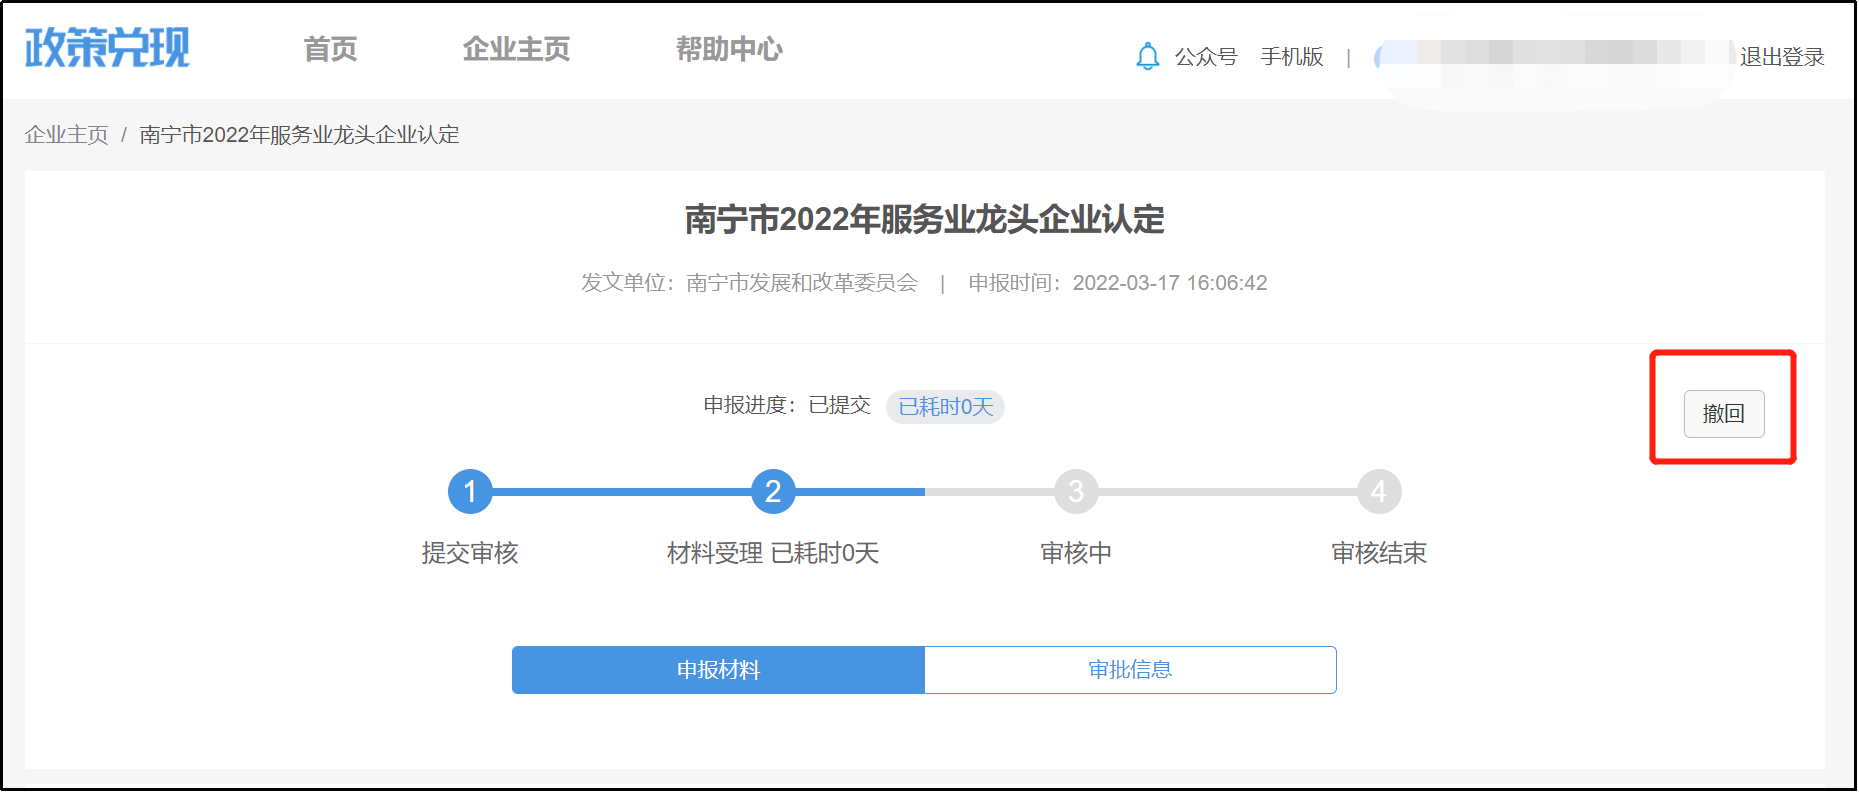Open 帮助中心 menu
The width and height of the screenshot is (1859, 793).
coord(729,49)
